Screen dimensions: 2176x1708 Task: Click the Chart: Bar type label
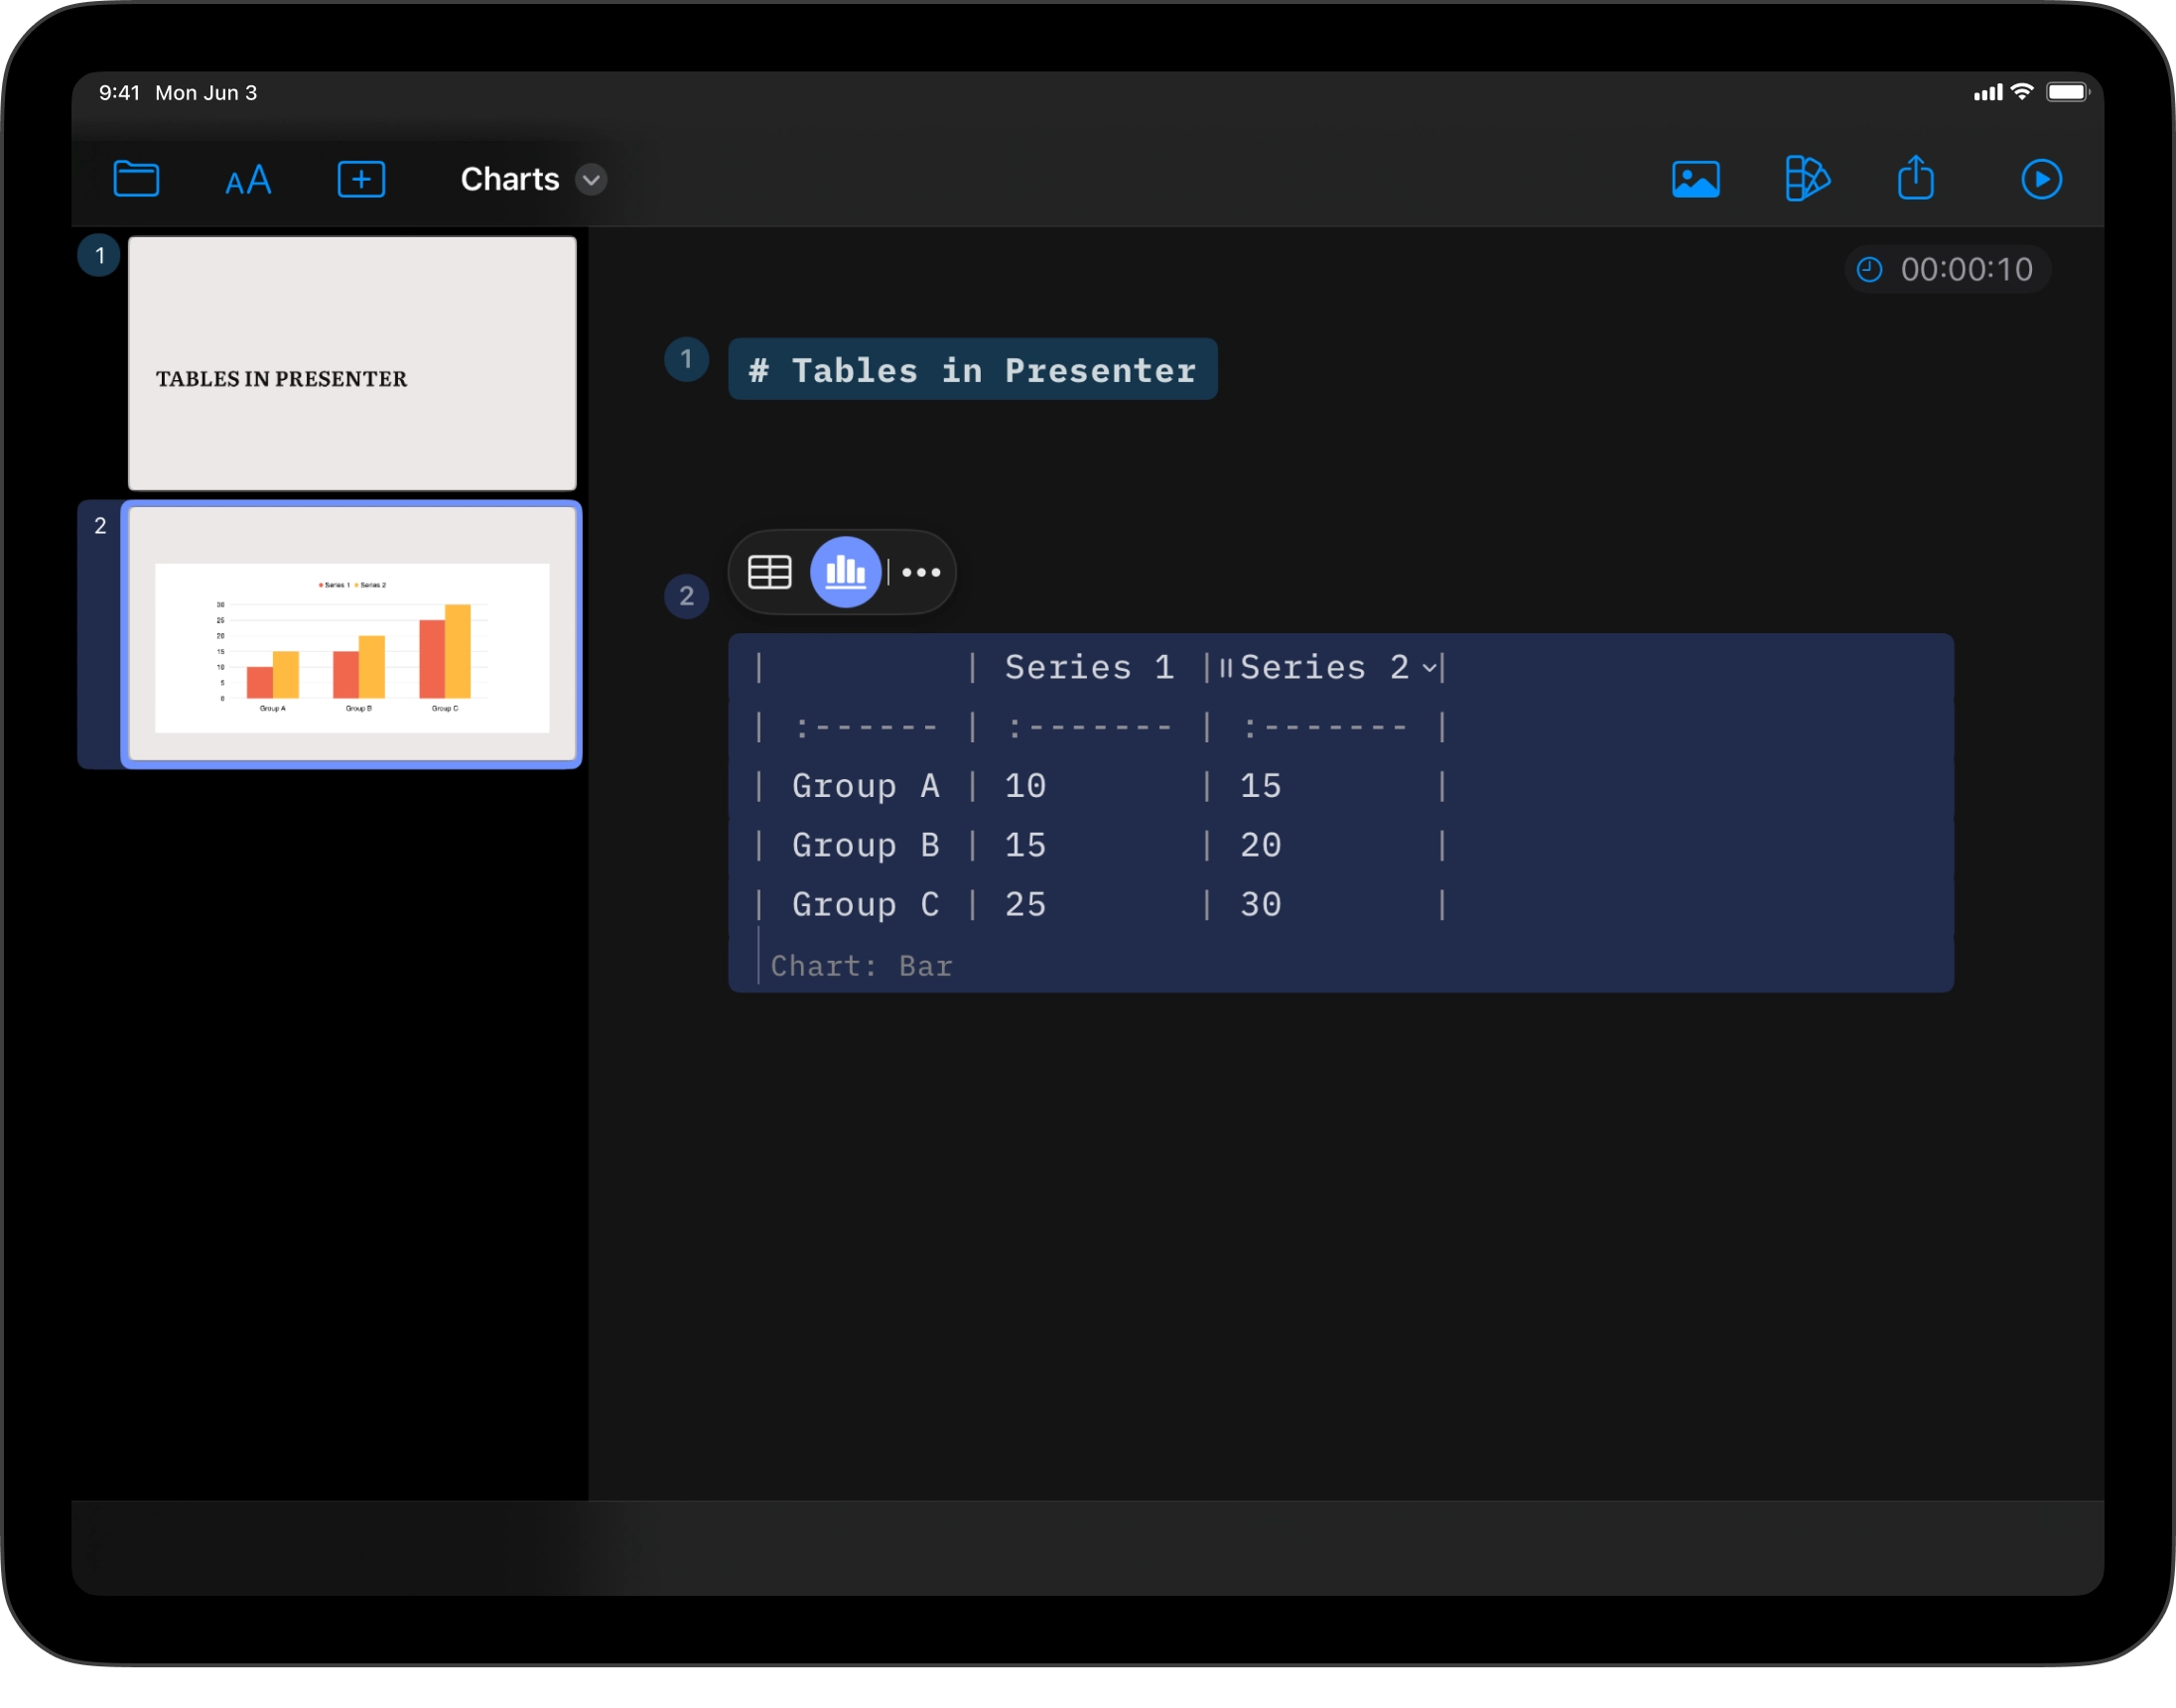click(x=861, y=966)
